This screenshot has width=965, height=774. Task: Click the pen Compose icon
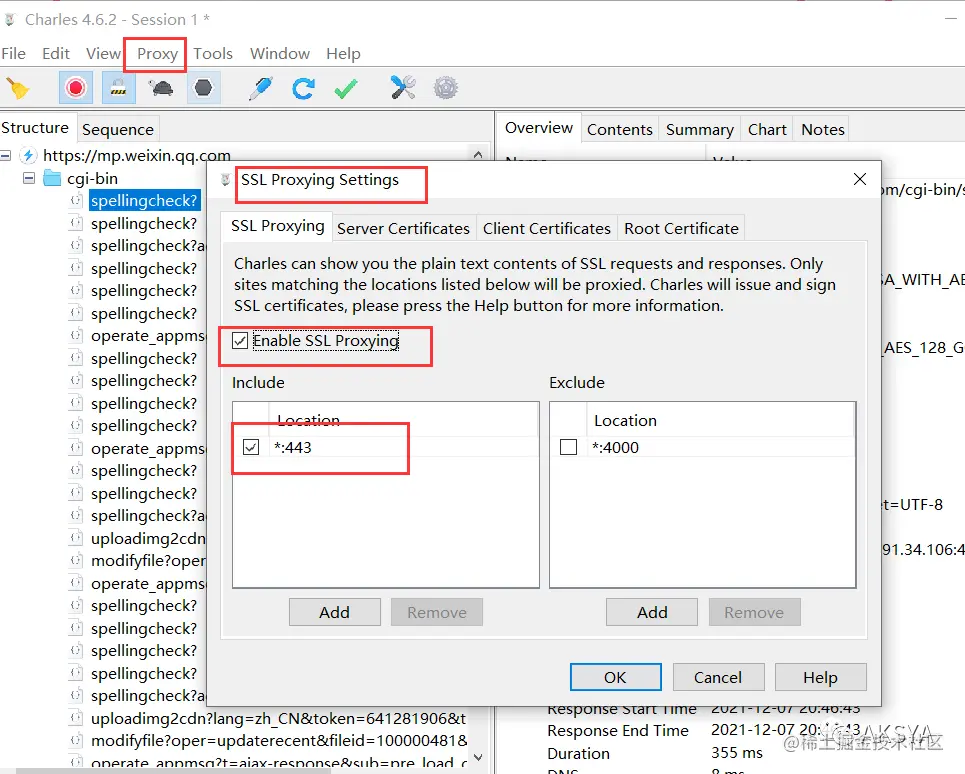coord(261,88)
